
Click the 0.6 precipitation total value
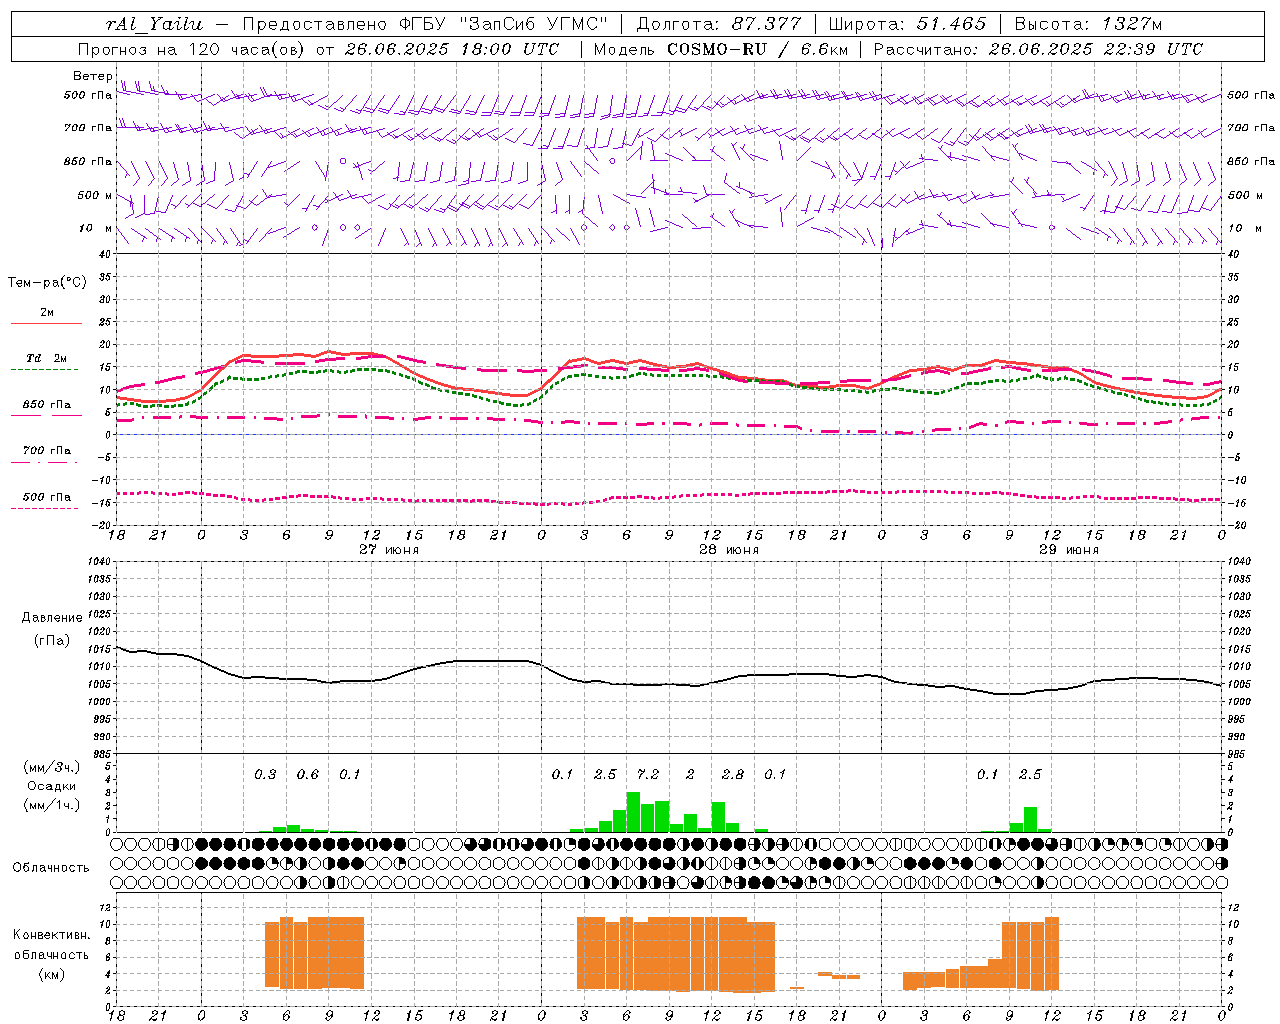pyautogui.click(x=308, y=775)
